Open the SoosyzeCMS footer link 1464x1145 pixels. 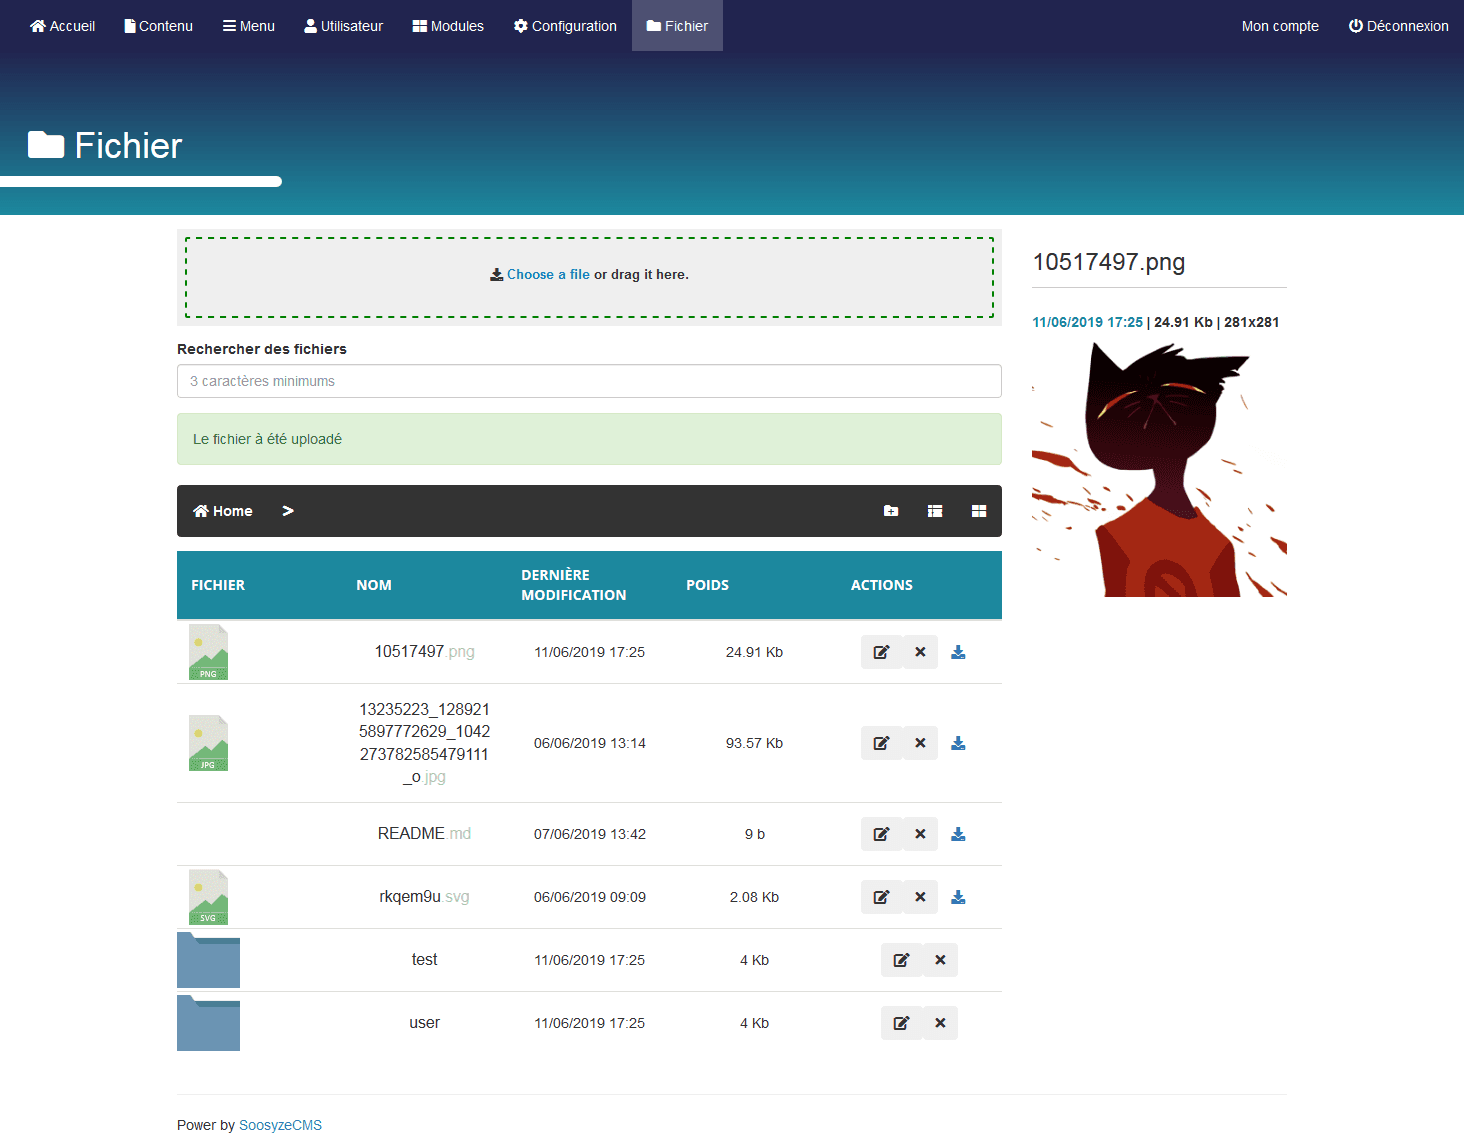tap(280, 1125)
